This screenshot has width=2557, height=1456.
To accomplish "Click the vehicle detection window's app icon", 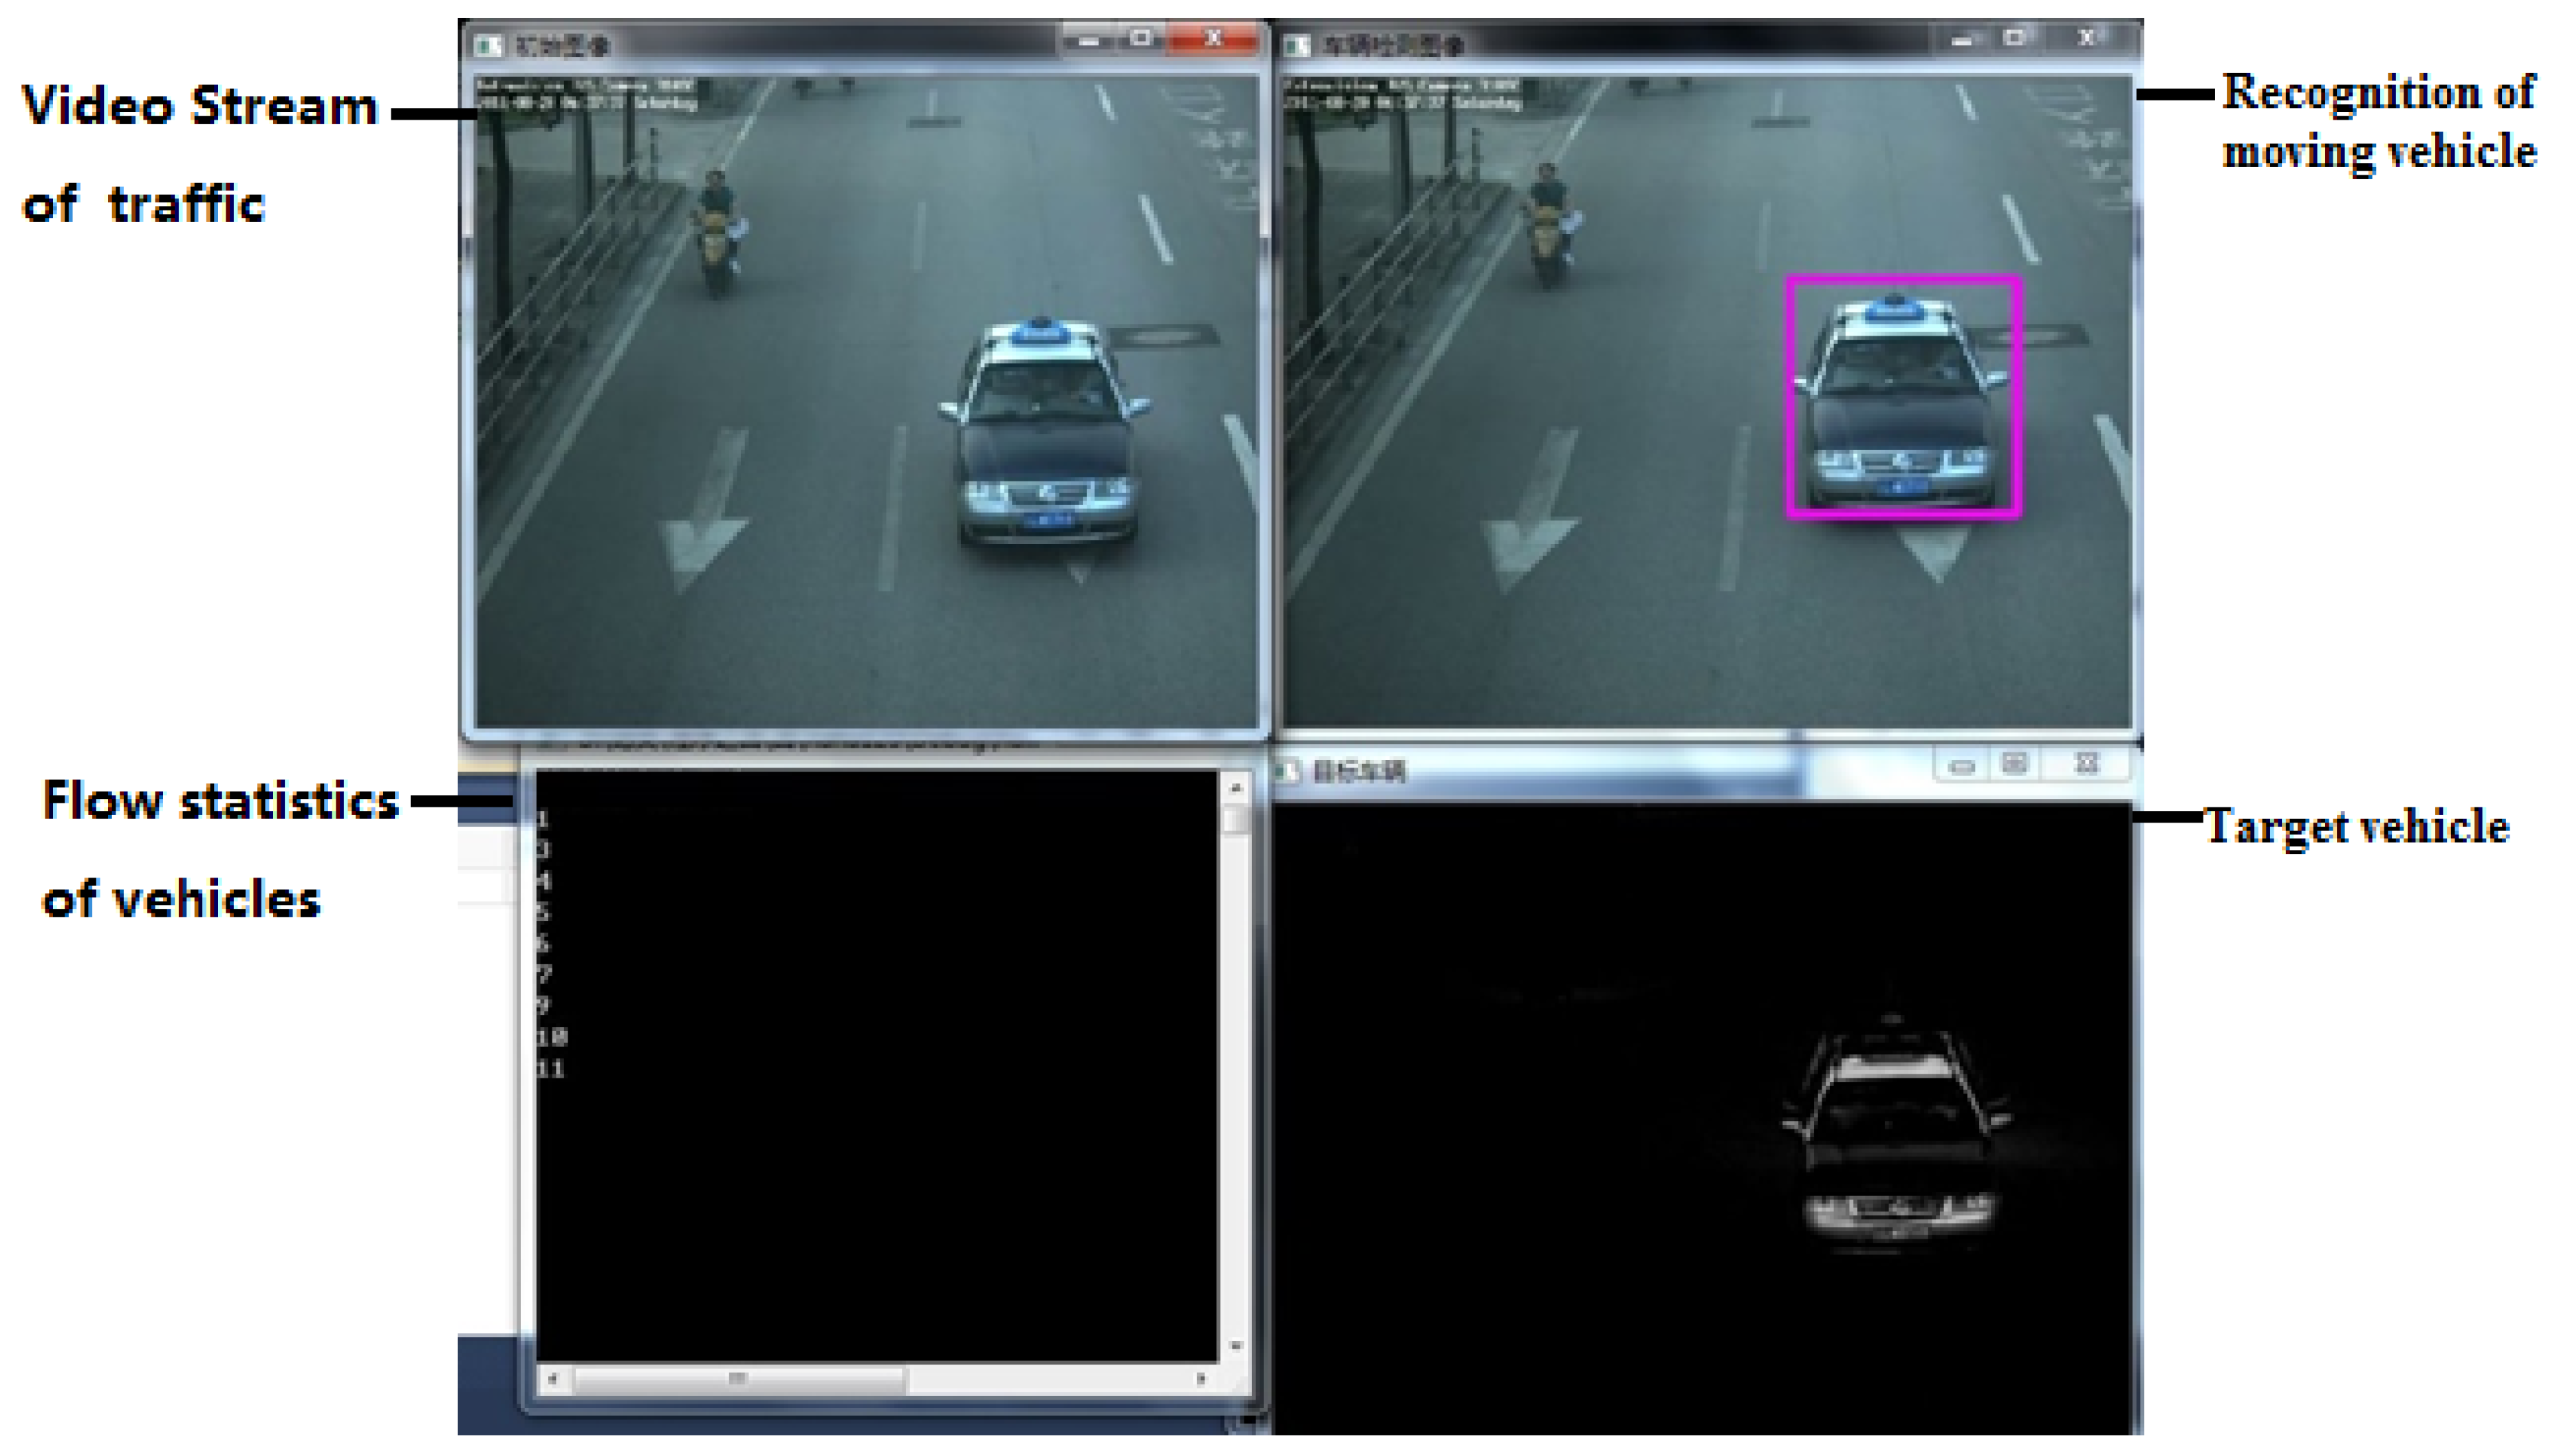I will pyautogui.click(x=1297, y=45).
